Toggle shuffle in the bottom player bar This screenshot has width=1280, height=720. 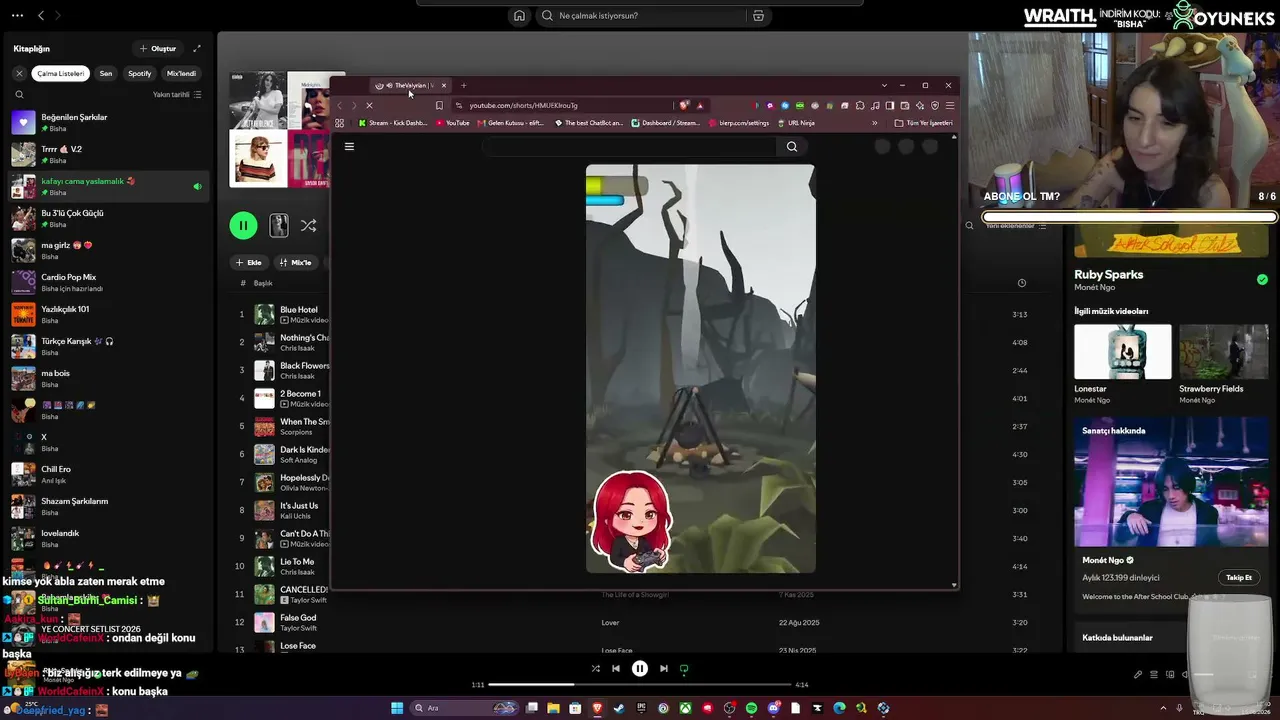click(x=595, y=669)
